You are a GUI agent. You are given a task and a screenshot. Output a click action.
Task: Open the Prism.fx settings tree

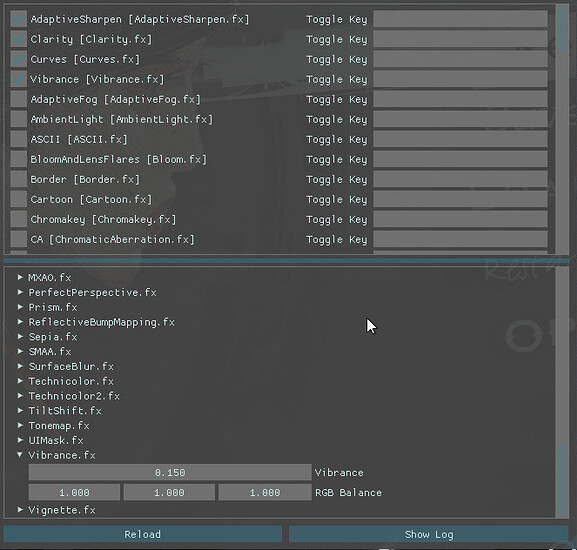point(20,307)
